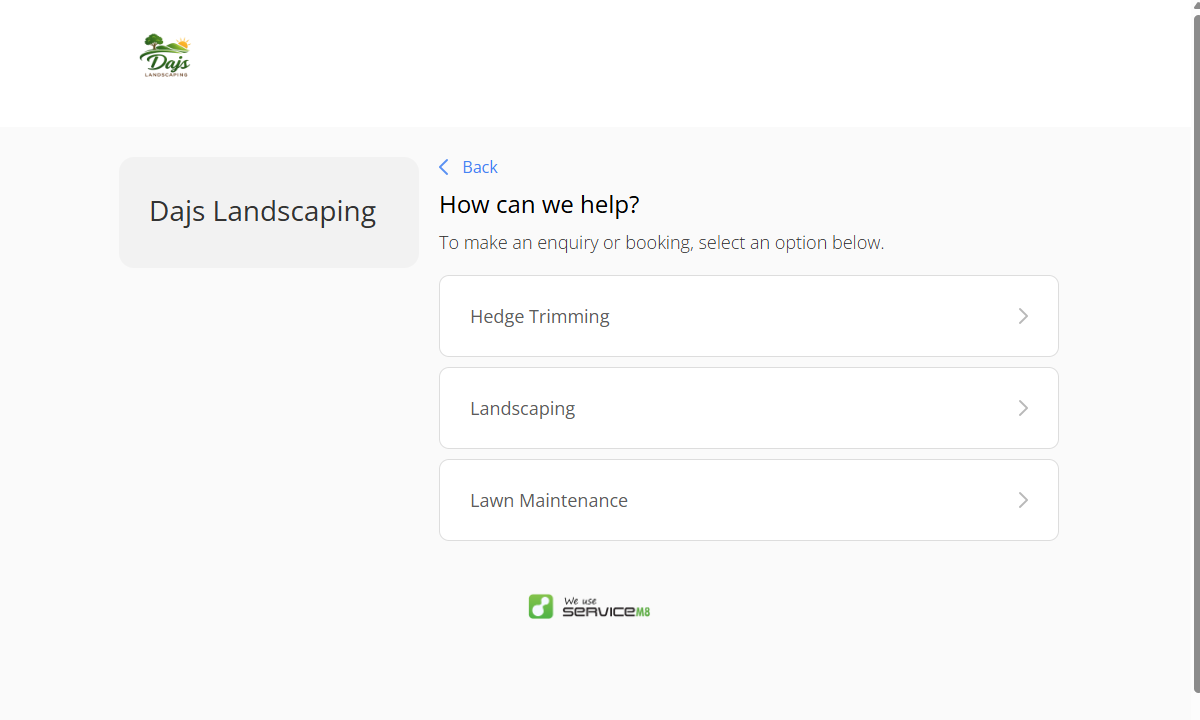The image size is (1200, 720).
Task: Select the Hedge Trimming option
Action: (x=748, y=316)
